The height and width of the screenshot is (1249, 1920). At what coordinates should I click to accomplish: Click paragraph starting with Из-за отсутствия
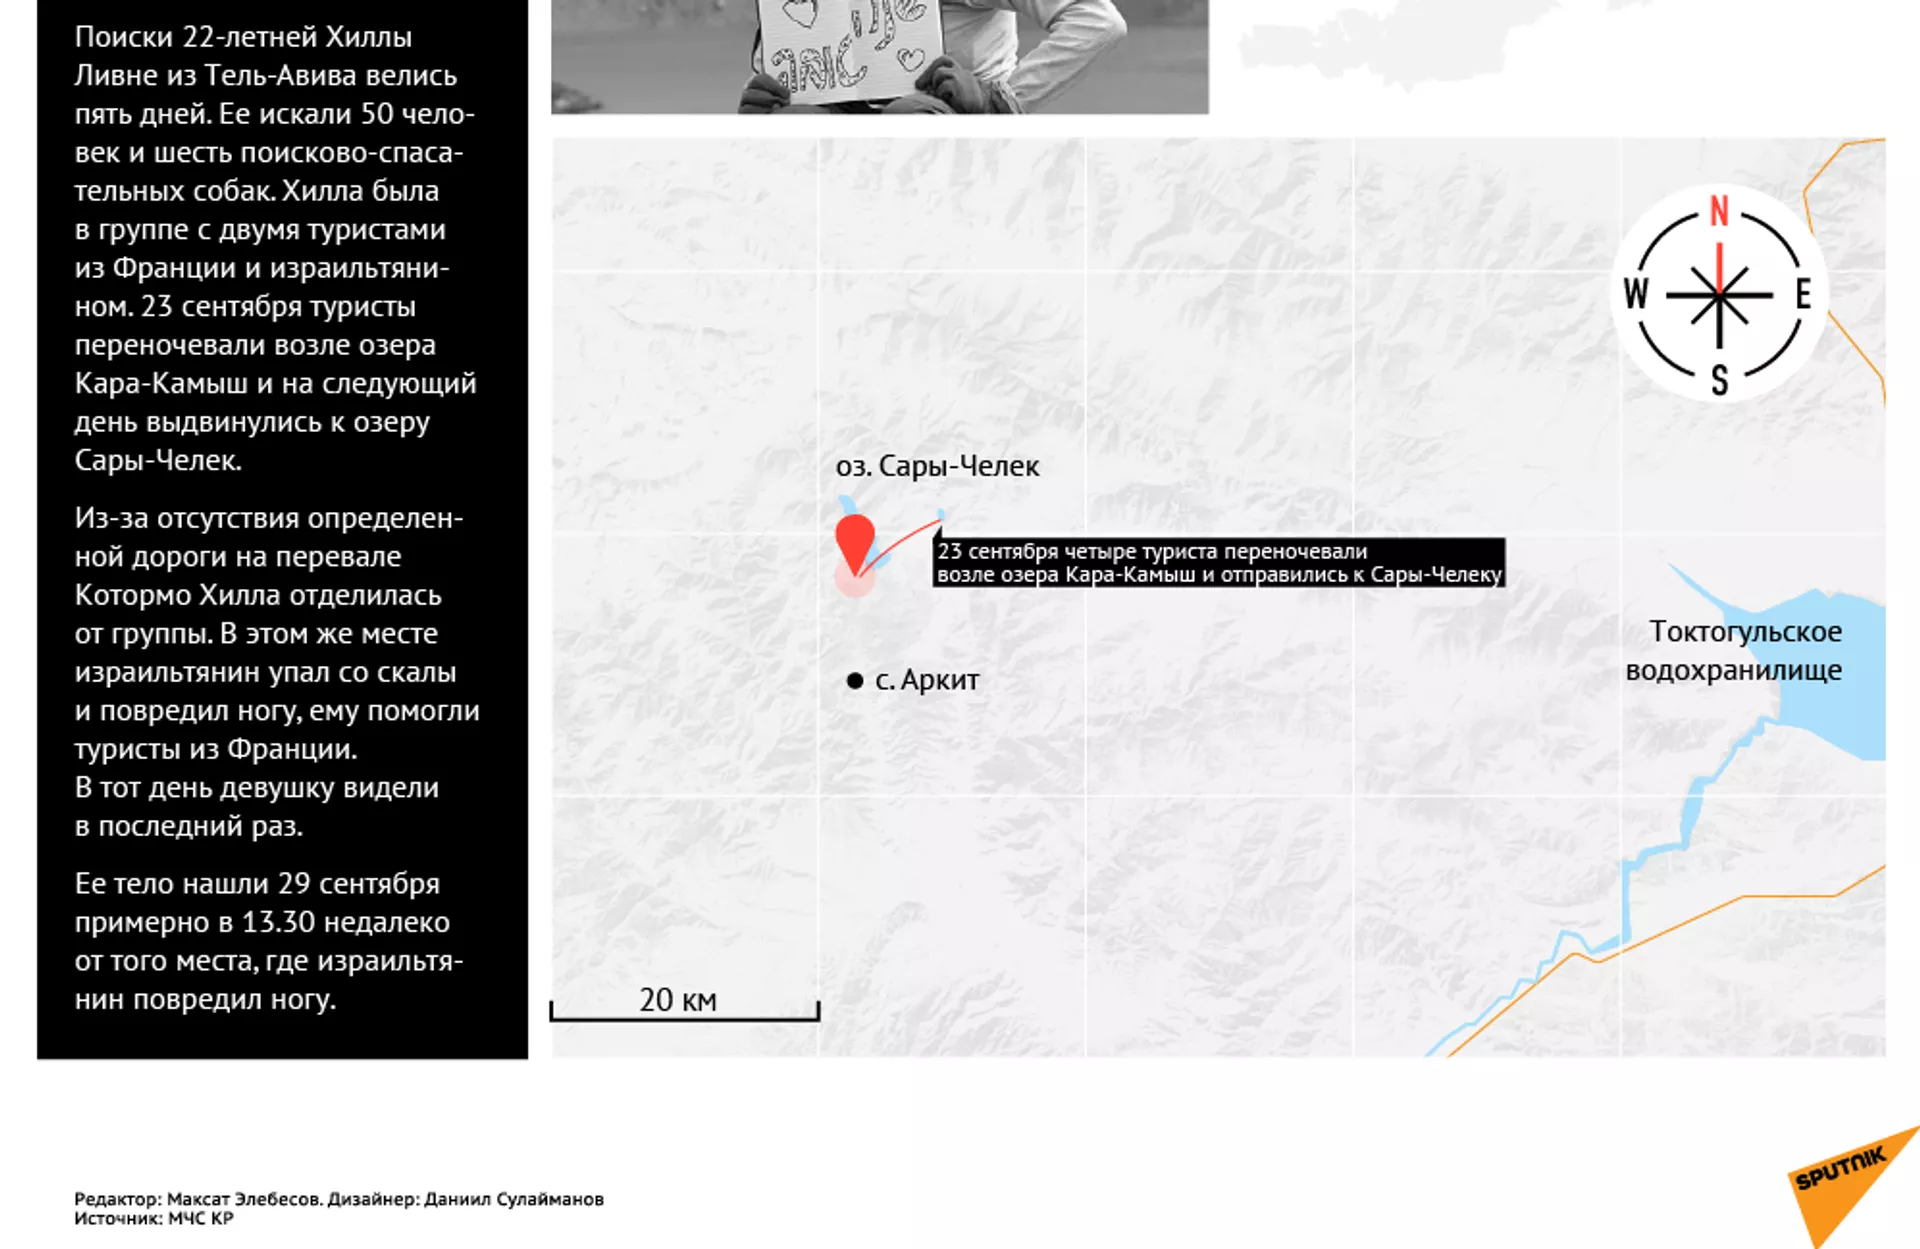[275, 671]
